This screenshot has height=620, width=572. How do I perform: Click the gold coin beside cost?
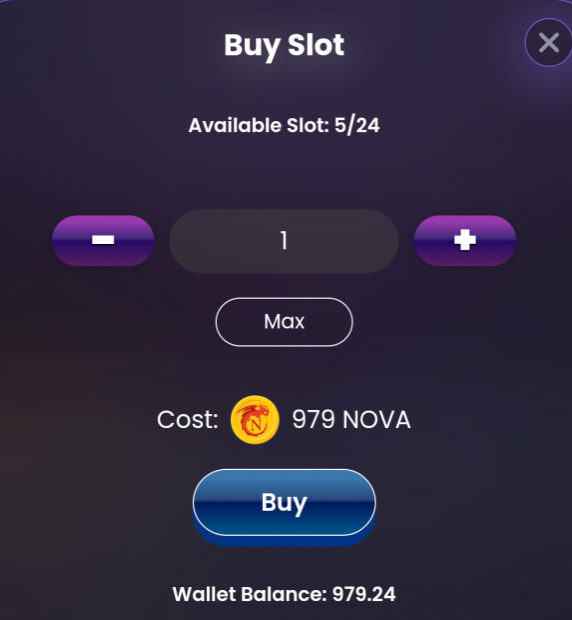[255, 420]
